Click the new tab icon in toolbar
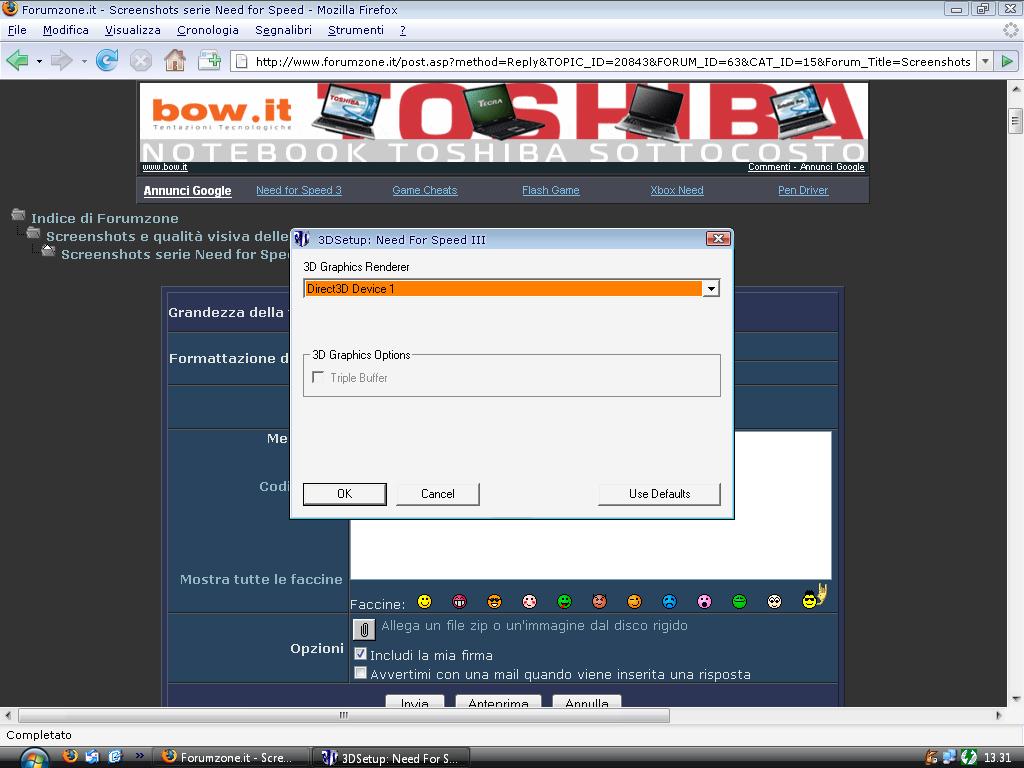The width and height of the screenshot is (1024, 768). 209,61
